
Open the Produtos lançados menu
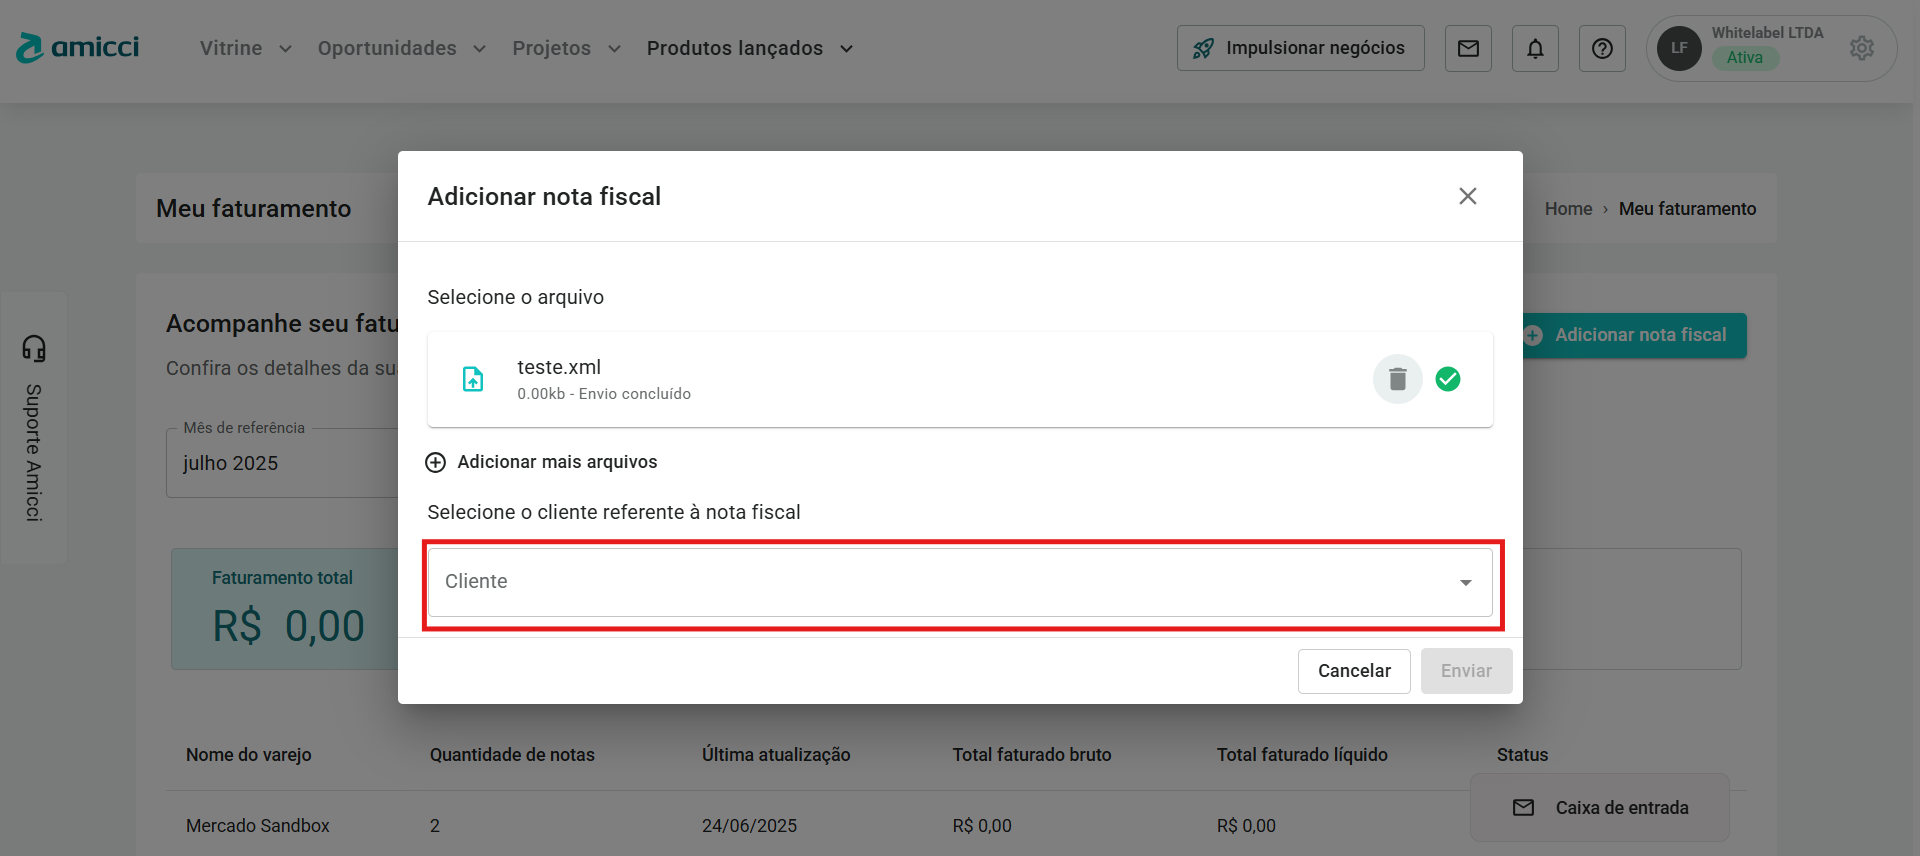tap(749, 48)
